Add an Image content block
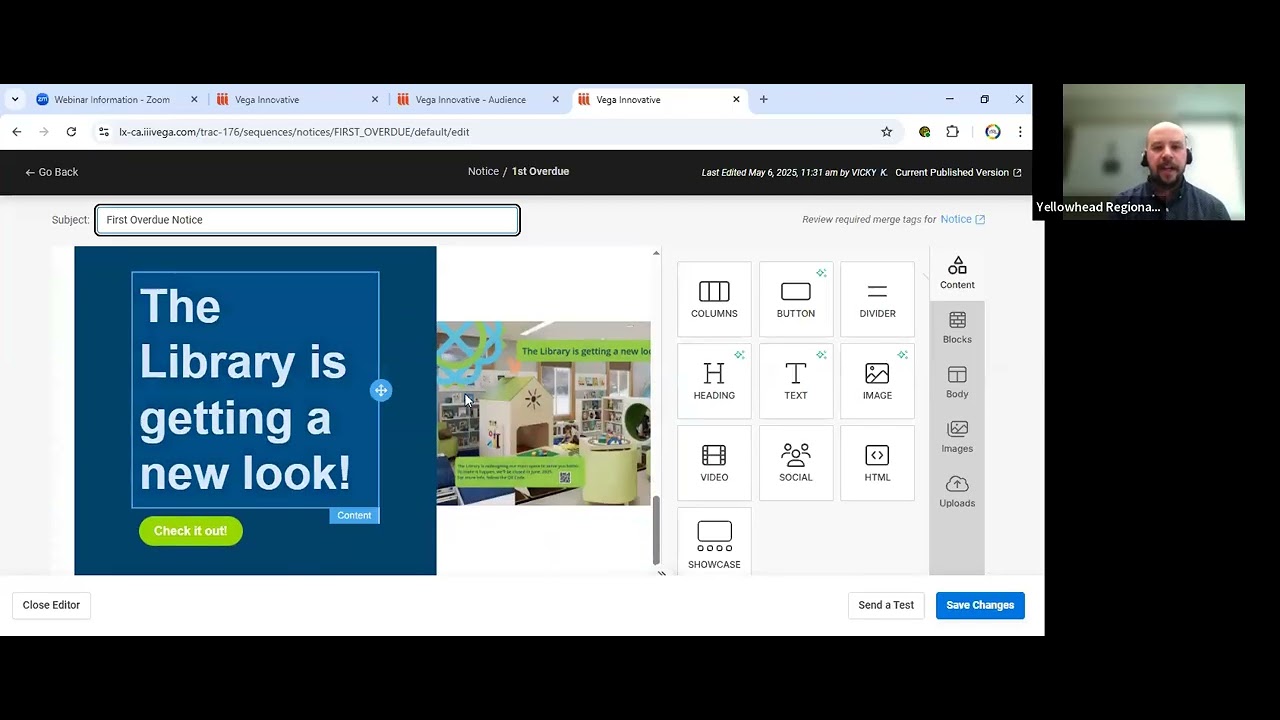This screenshot has width=1280, height=720. pyautogui.click(x=877, y=381)
